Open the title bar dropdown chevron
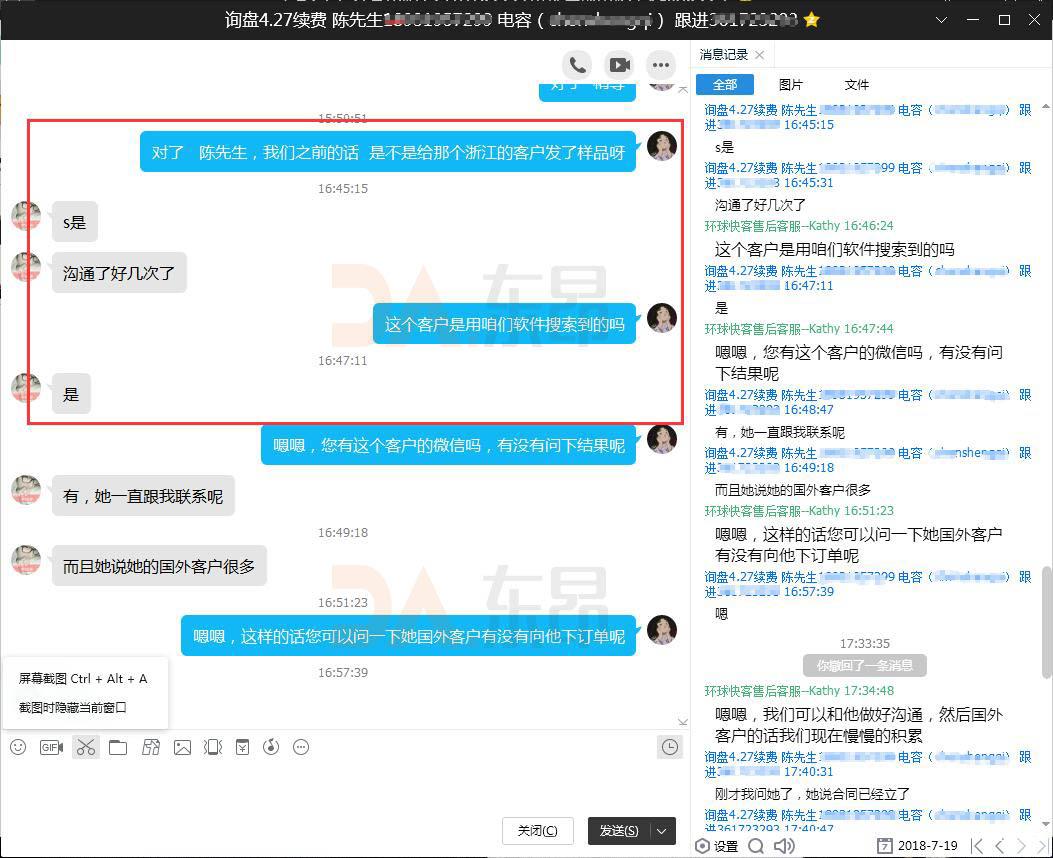 (940, 20)
